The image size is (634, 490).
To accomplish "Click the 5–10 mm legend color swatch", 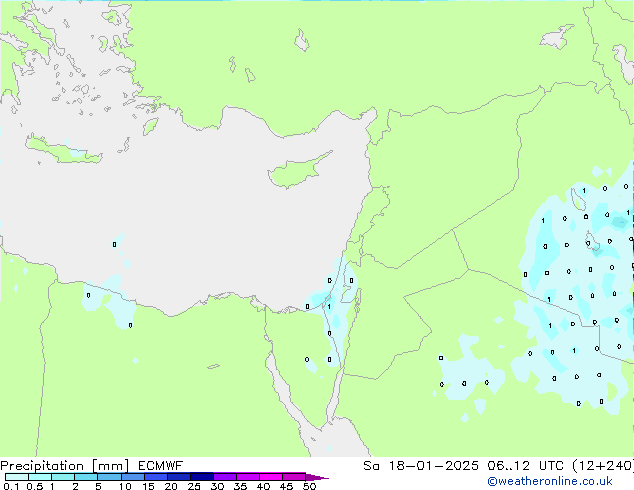I will click(x=109, y=477).
